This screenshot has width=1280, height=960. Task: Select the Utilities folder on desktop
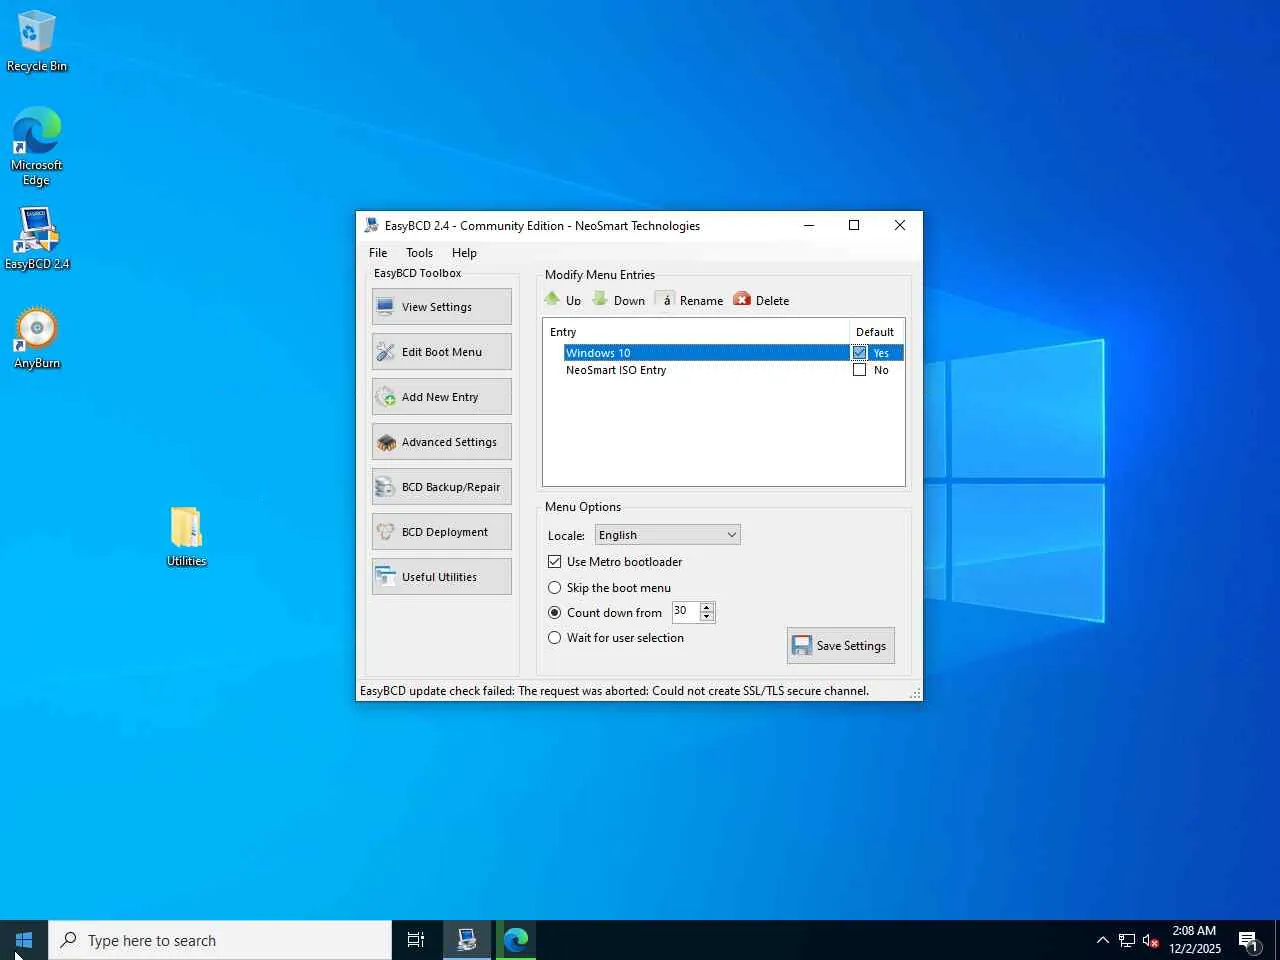(187, 537)
